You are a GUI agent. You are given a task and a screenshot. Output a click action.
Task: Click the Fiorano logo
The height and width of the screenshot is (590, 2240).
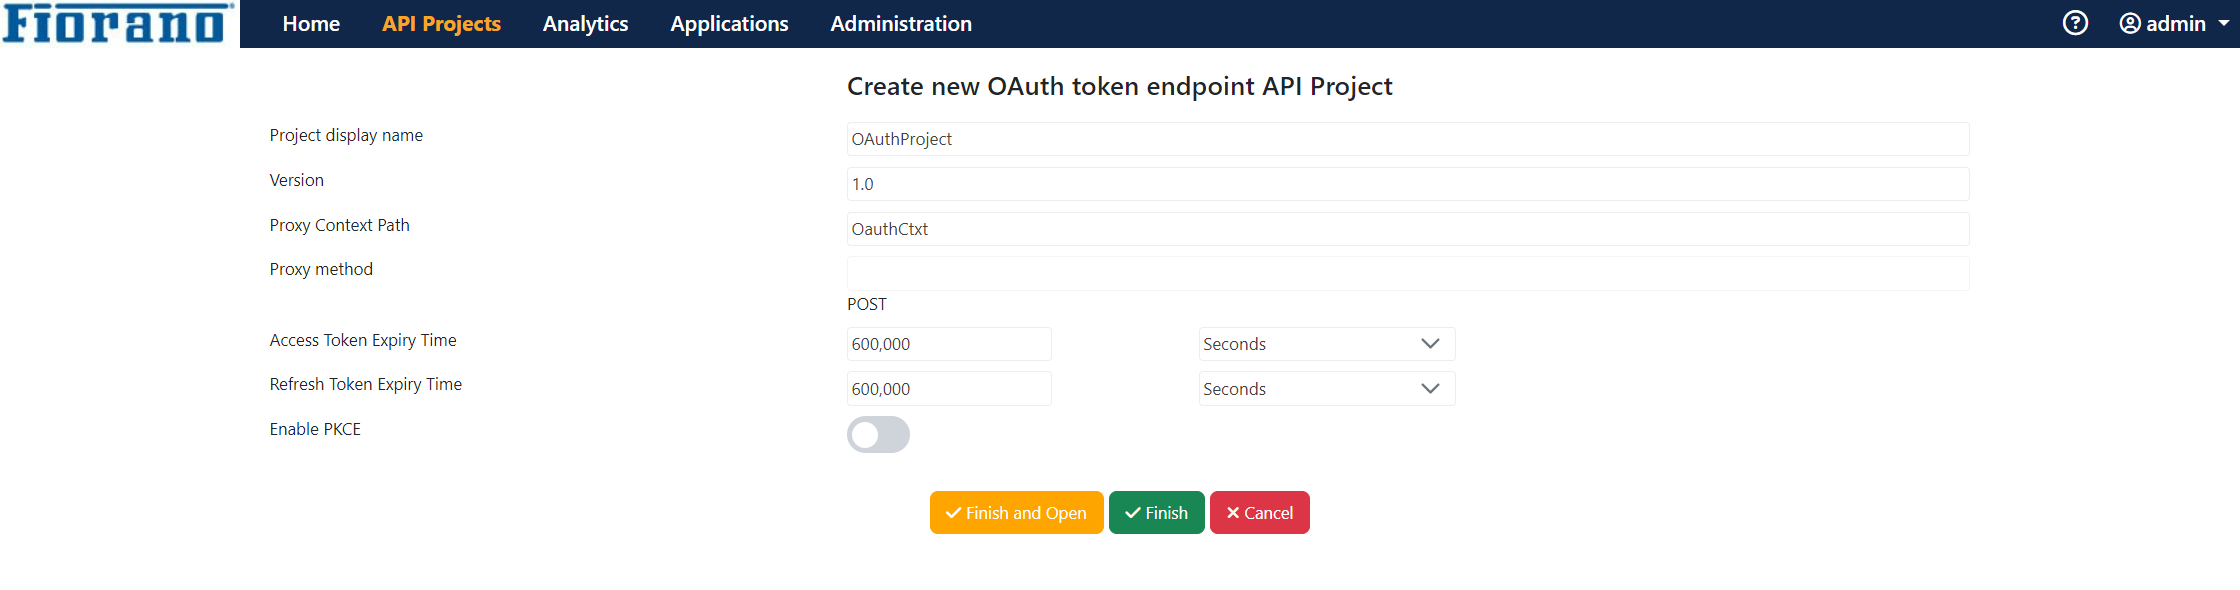coord(118,23)
